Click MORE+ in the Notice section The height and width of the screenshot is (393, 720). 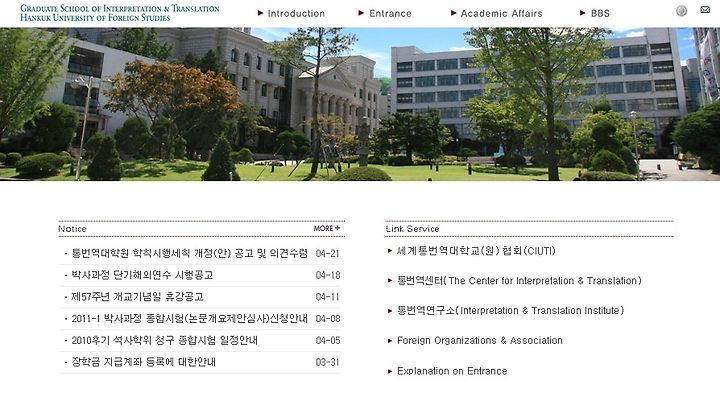click(x=327, y=228)
